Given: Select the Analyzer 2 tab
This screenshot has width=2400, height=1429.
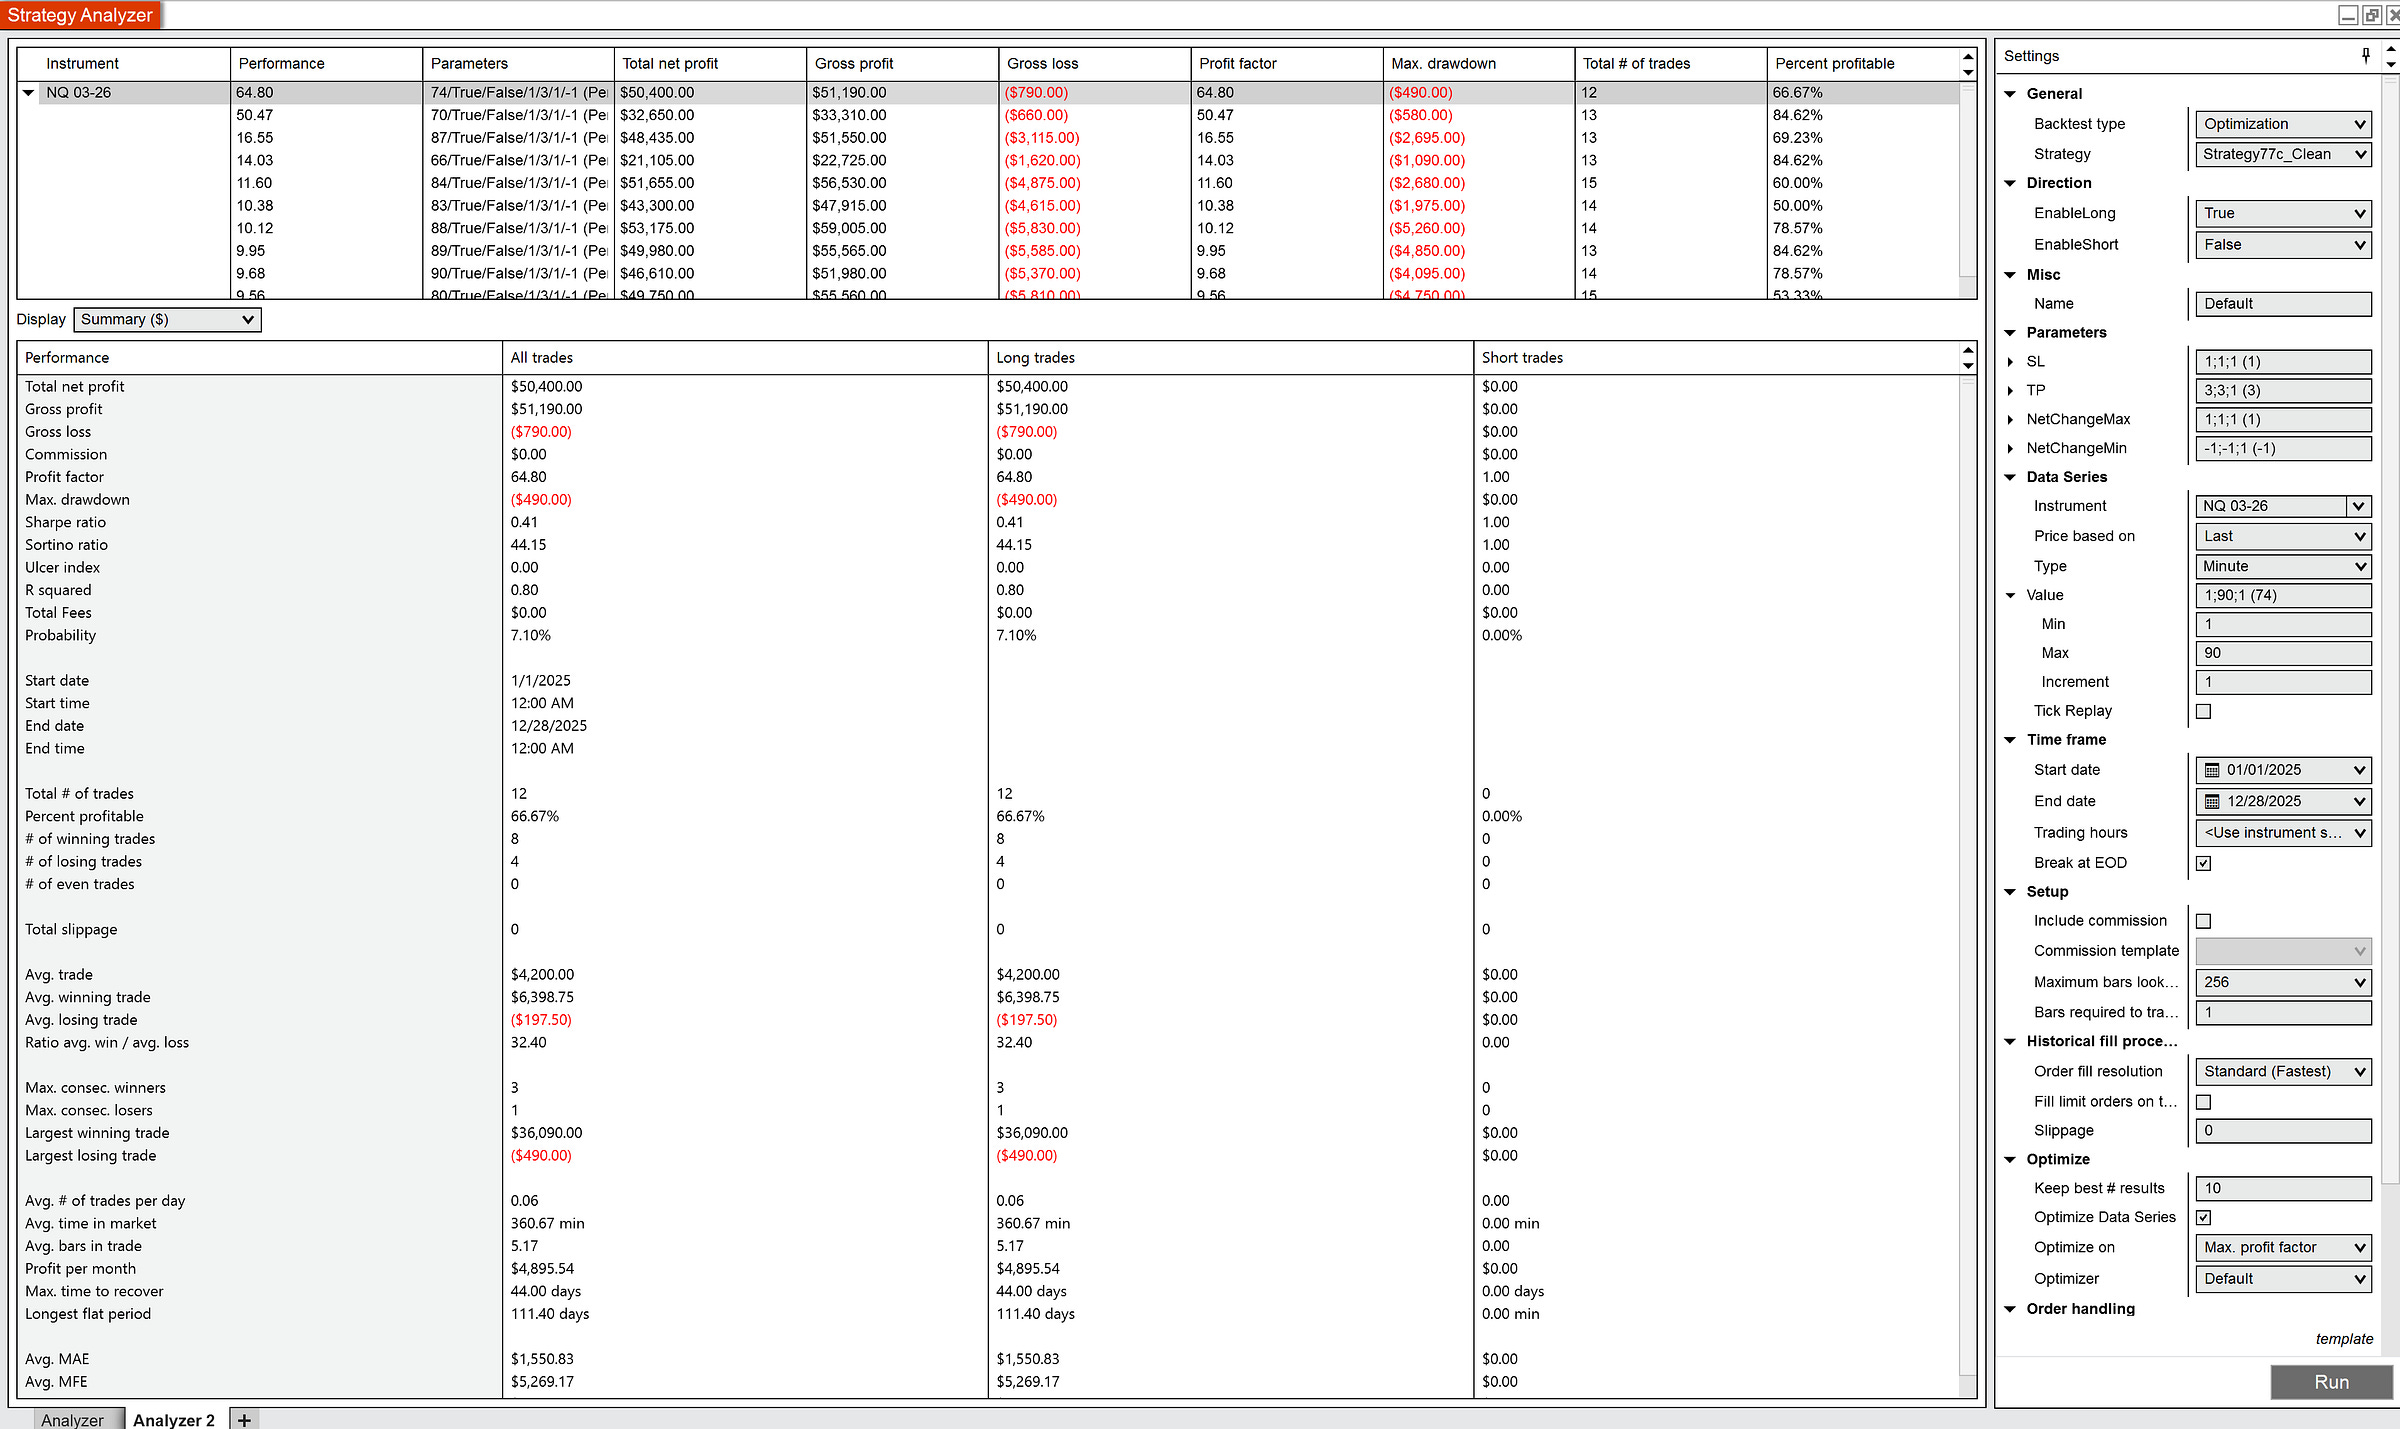Looking at the screenshot, I should pos(174,1419).
